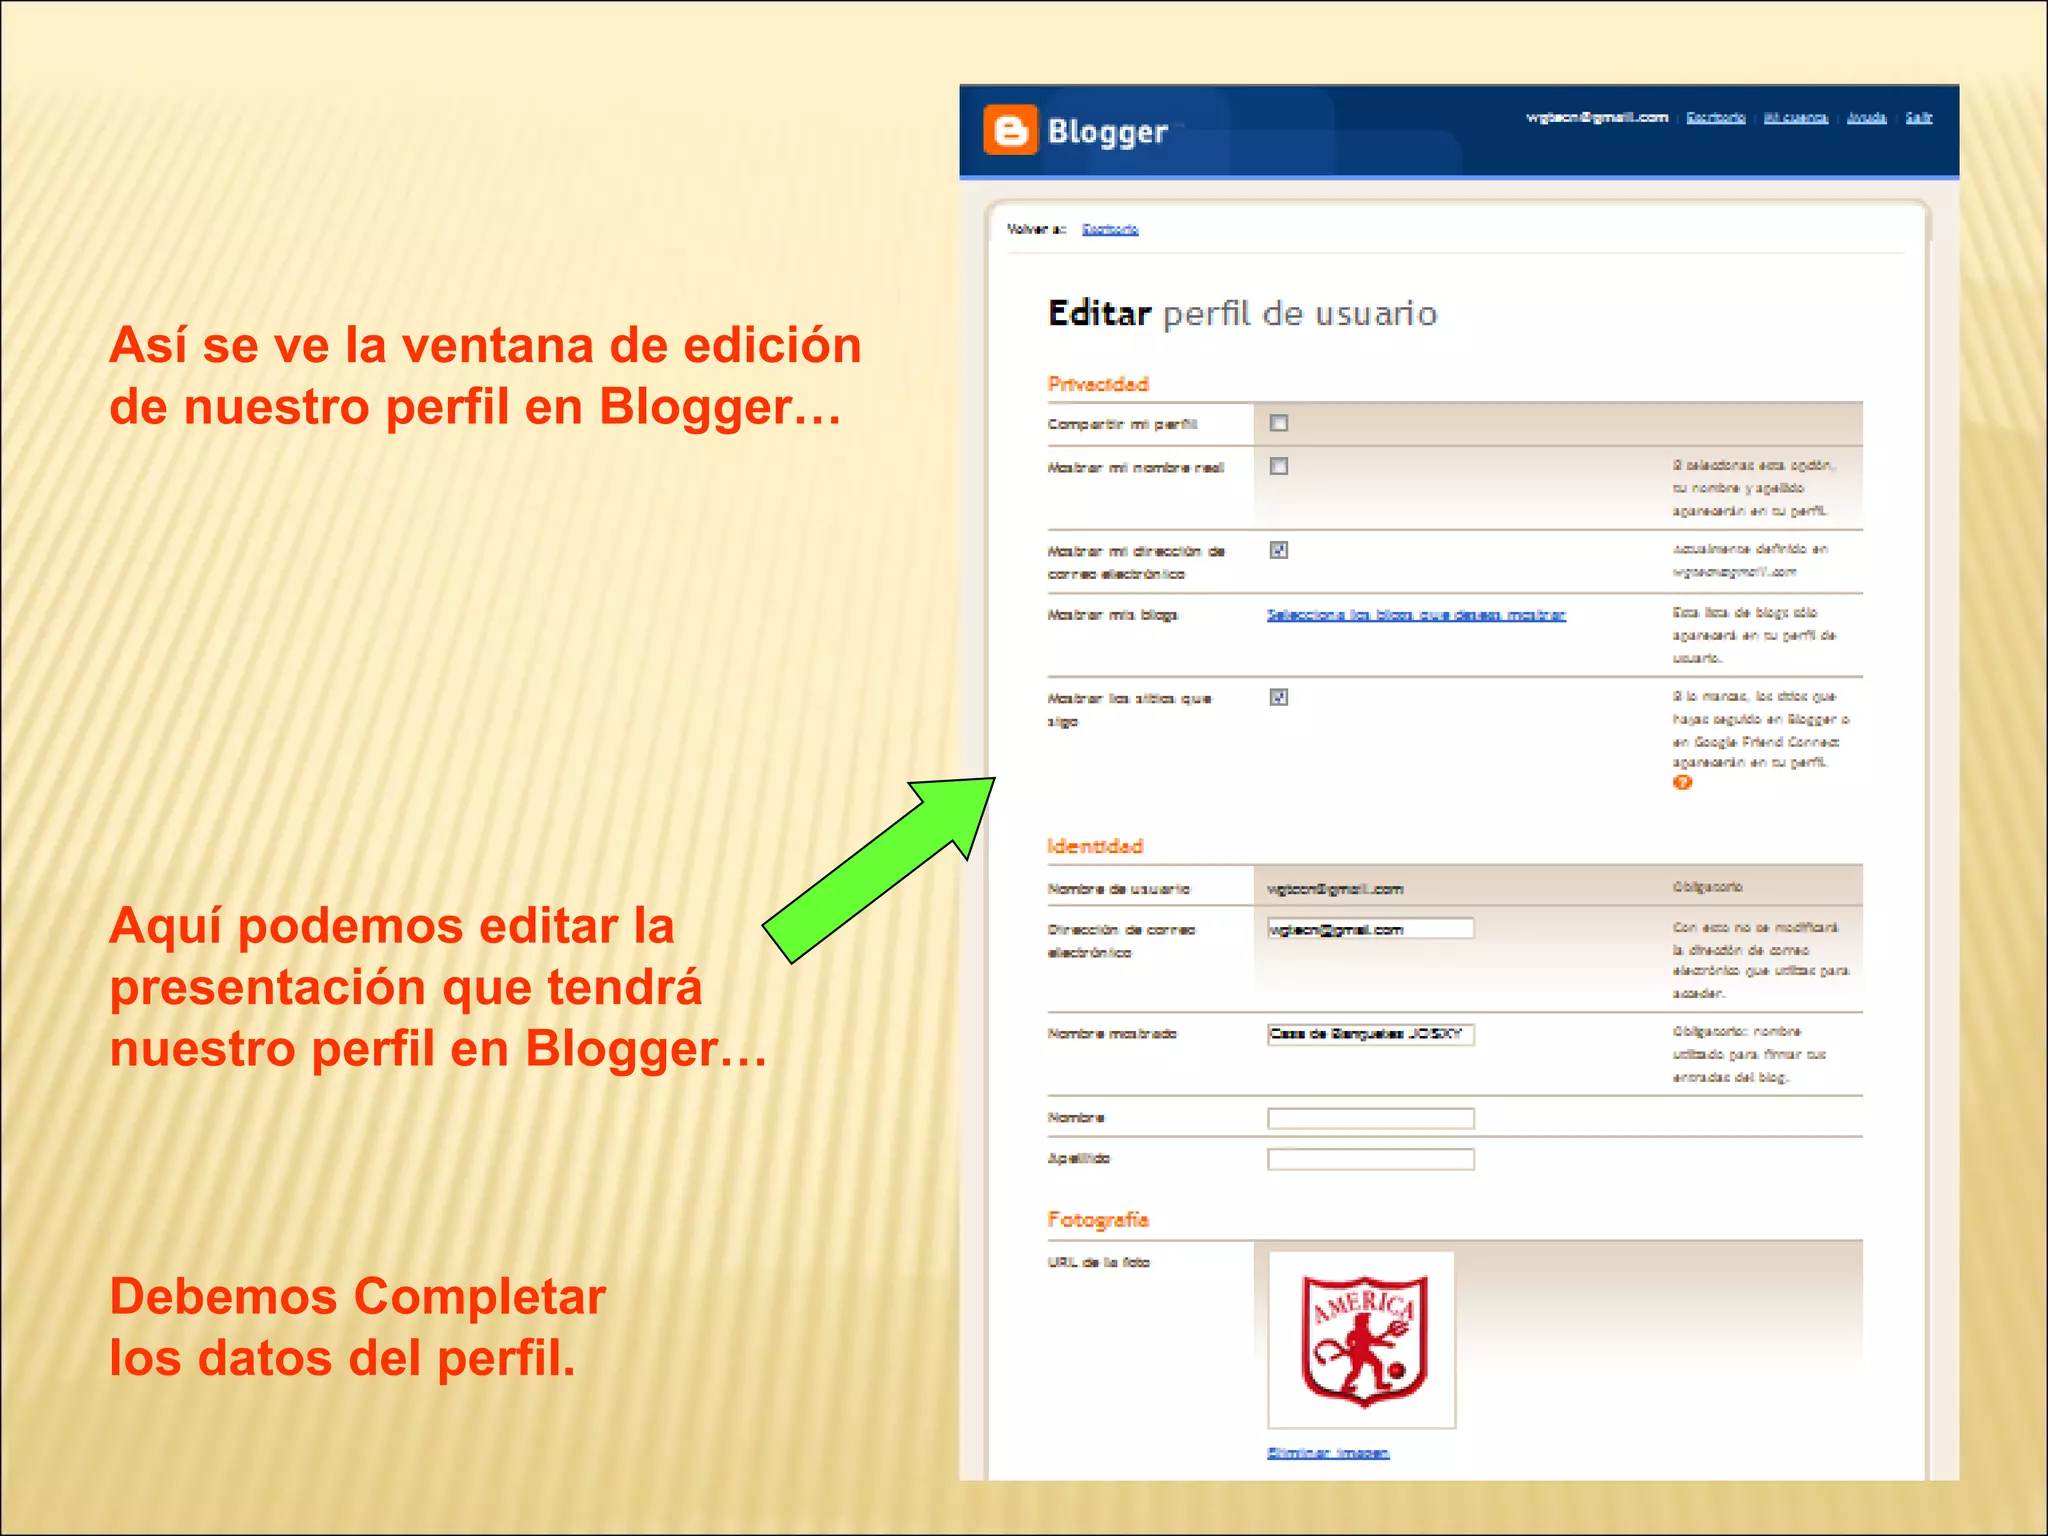Open Mi cuenta link in header
Viewport: 2048px width, 1536px height.
click(1795, 118)
